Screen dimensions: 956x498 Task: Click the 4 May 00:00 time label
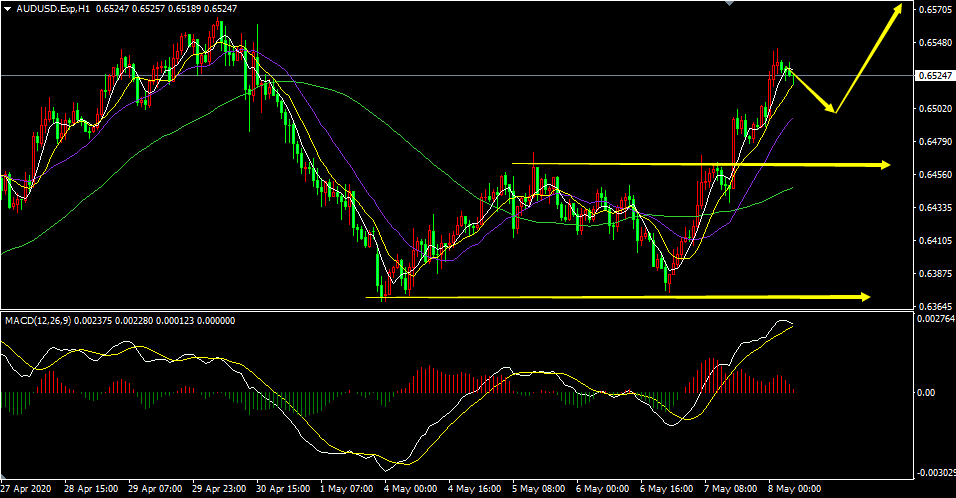[411, 489]
